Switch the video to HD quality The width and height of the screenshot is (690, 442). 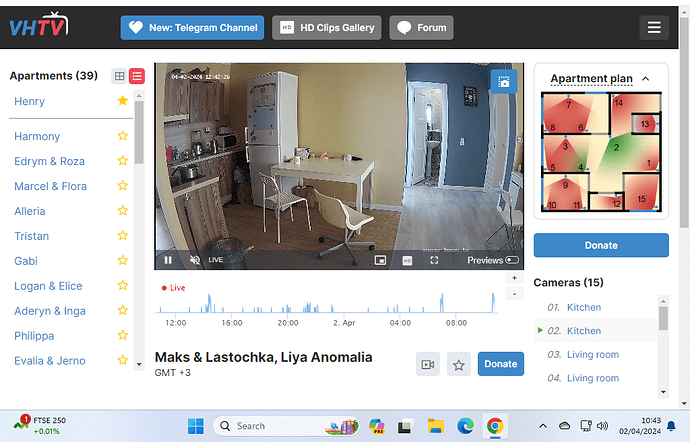click(407, 260)
